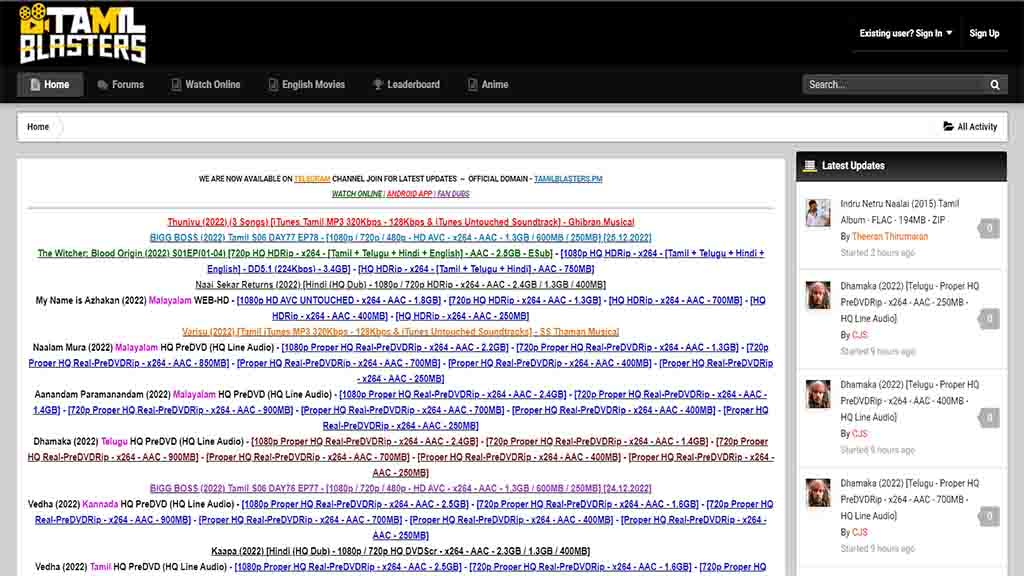This screenshot has height=576, width=1024.
Task: Click reply count badge for Dhamaka 400MB post
Action: (x=989, y=417)
